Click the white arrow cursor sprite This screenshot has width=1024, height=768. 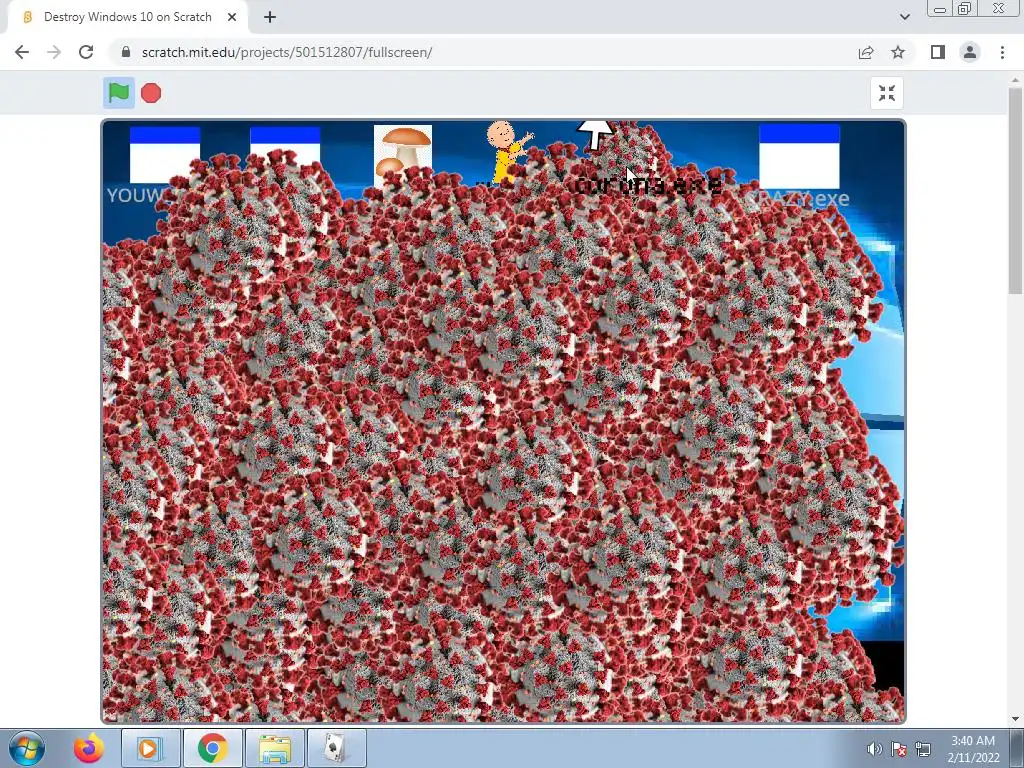point(594,134)
